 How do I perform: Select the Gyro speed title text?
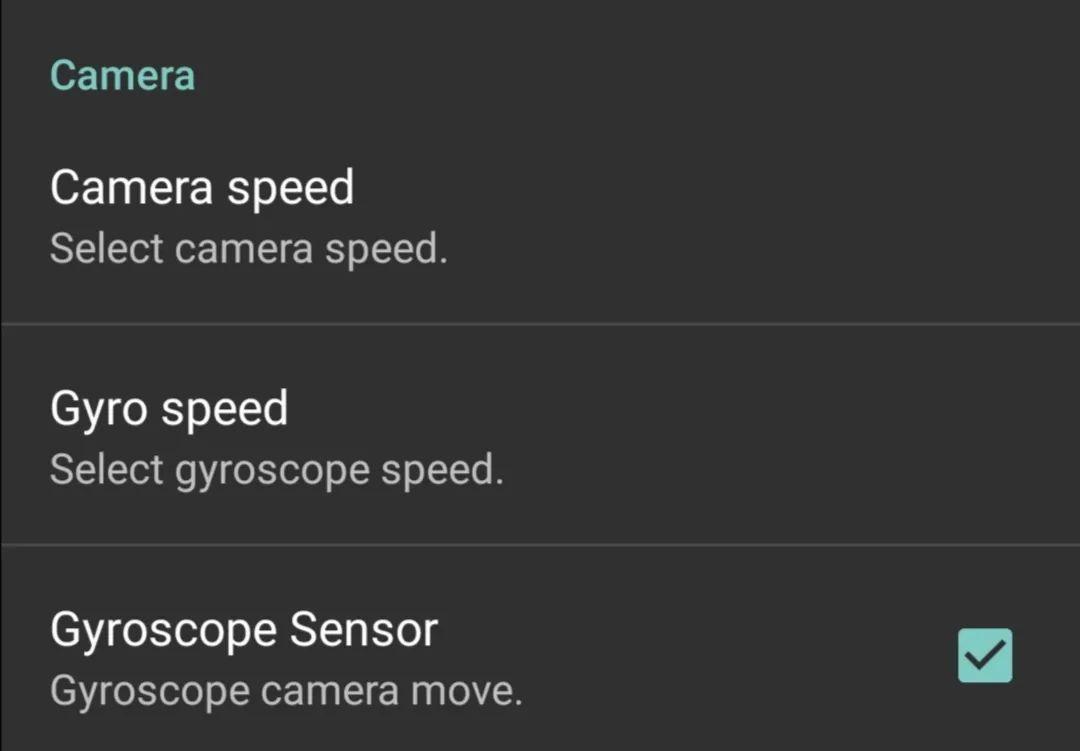coord(168,409)
